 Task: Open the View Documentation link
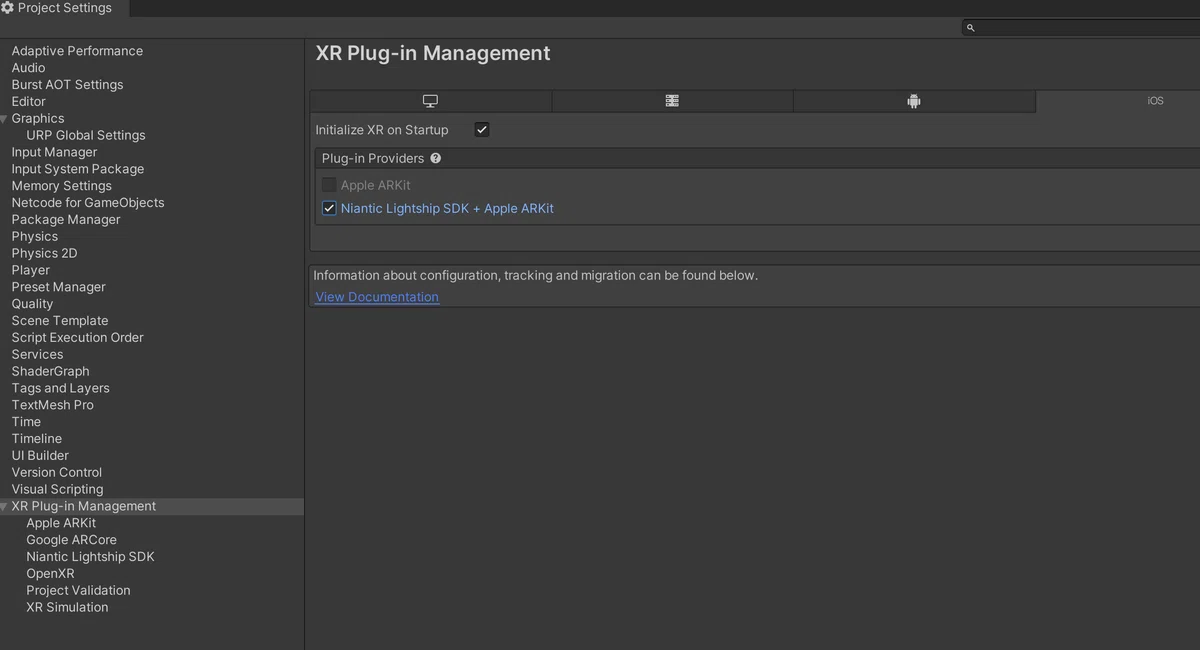377,297
